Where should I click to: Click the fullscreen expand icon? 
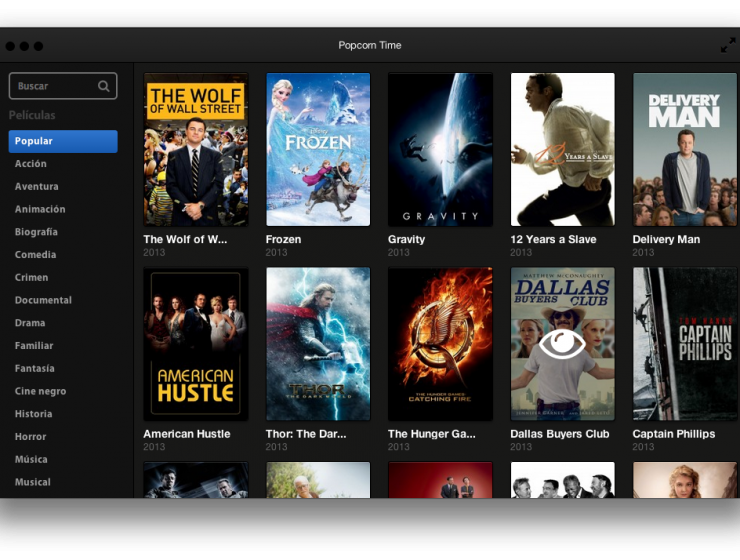(727, 46)
